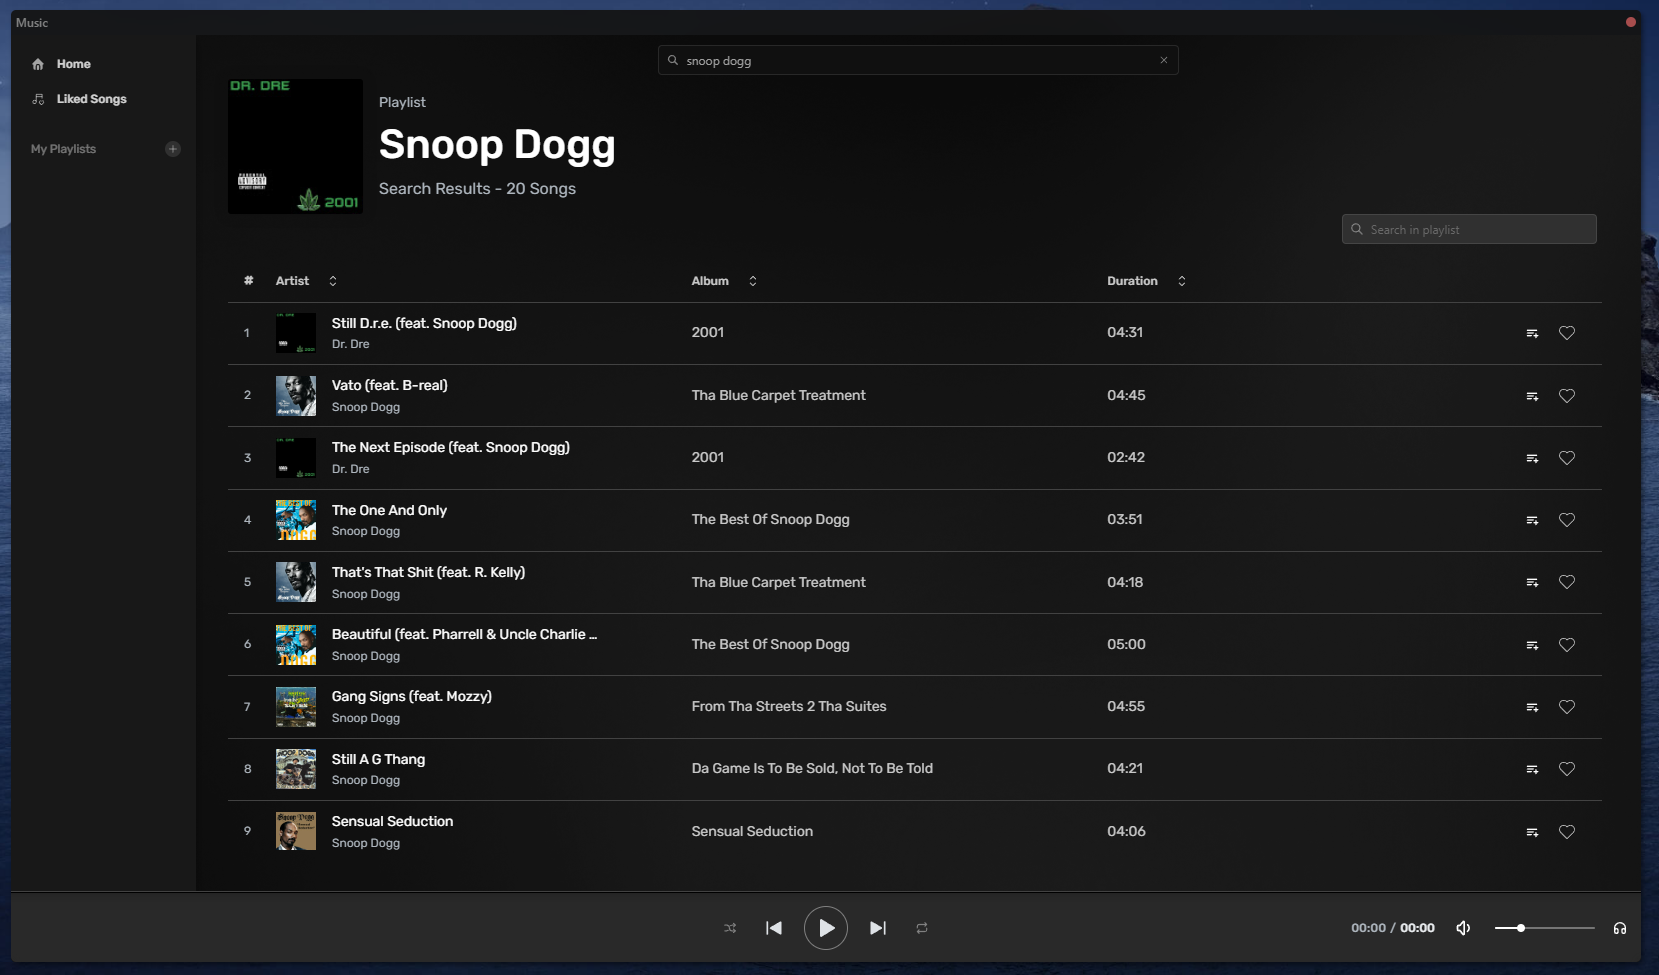
Task: Sort songs by Artist column
Action: [x=333, y=281]
